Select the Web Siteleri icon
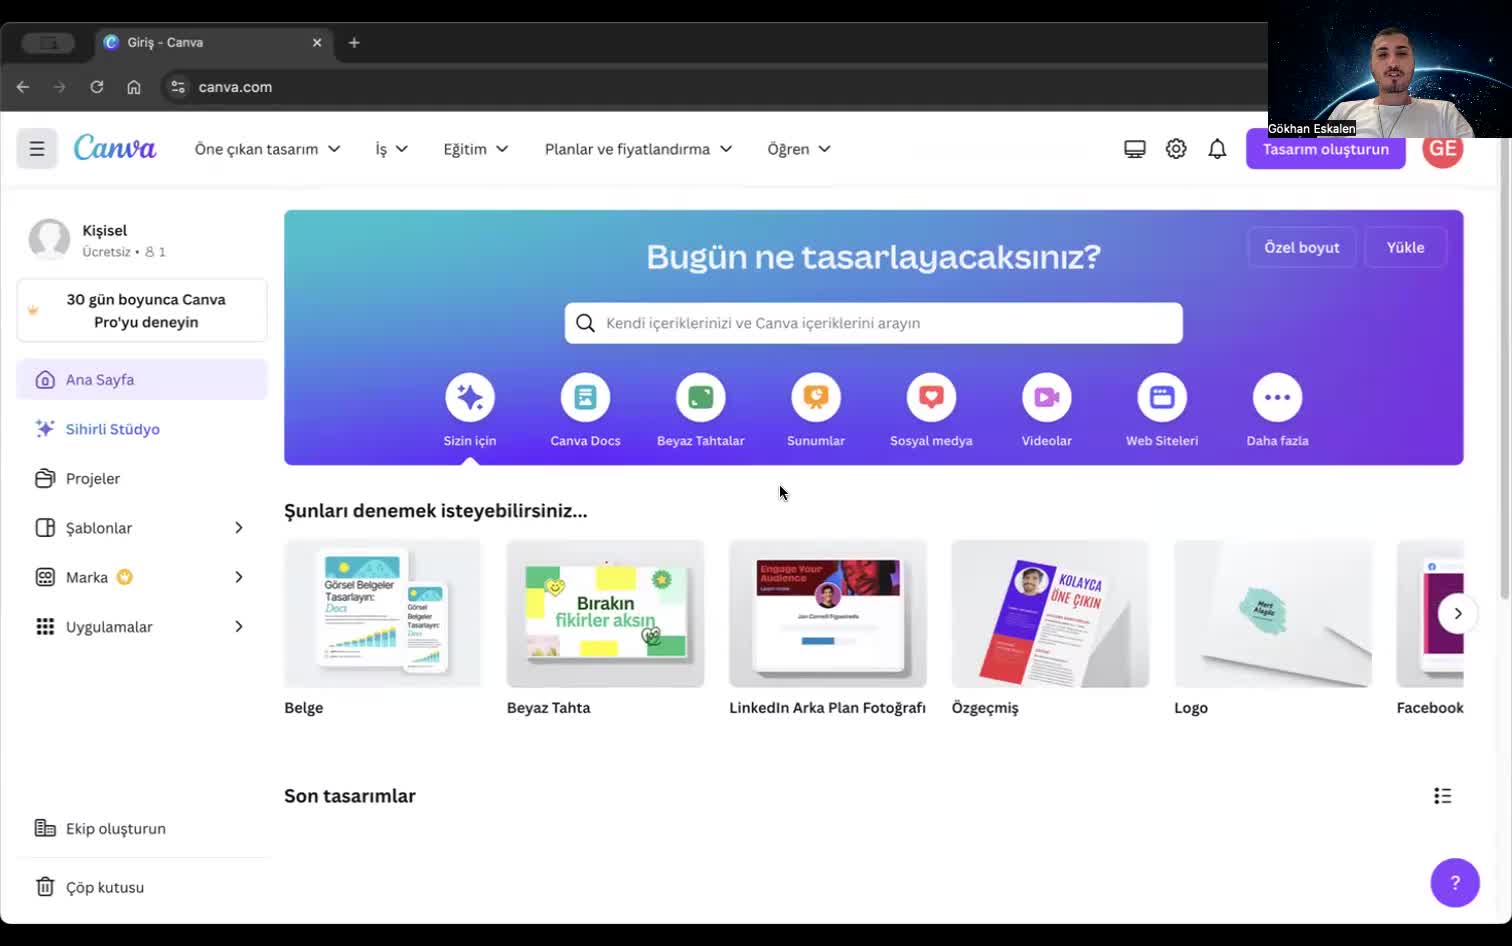Screen dimensions: 1512x946 point(1162,397)
